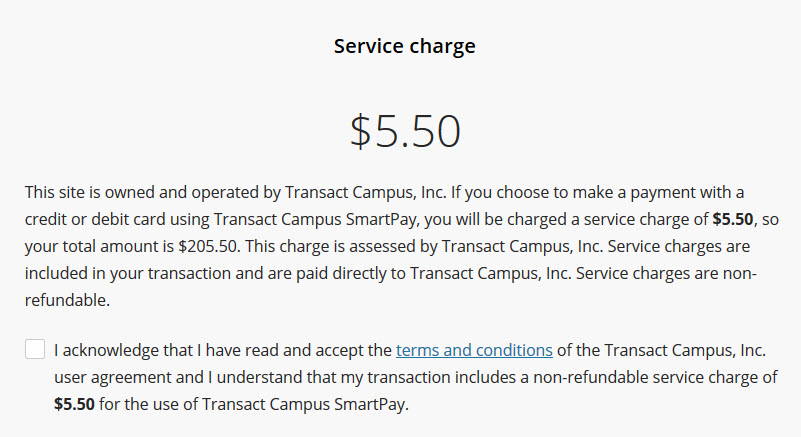Viewport: 801px width, 437px height.
Task: Click bold $5.50 in the first paragraph
Action: click(x=733, y=219)
